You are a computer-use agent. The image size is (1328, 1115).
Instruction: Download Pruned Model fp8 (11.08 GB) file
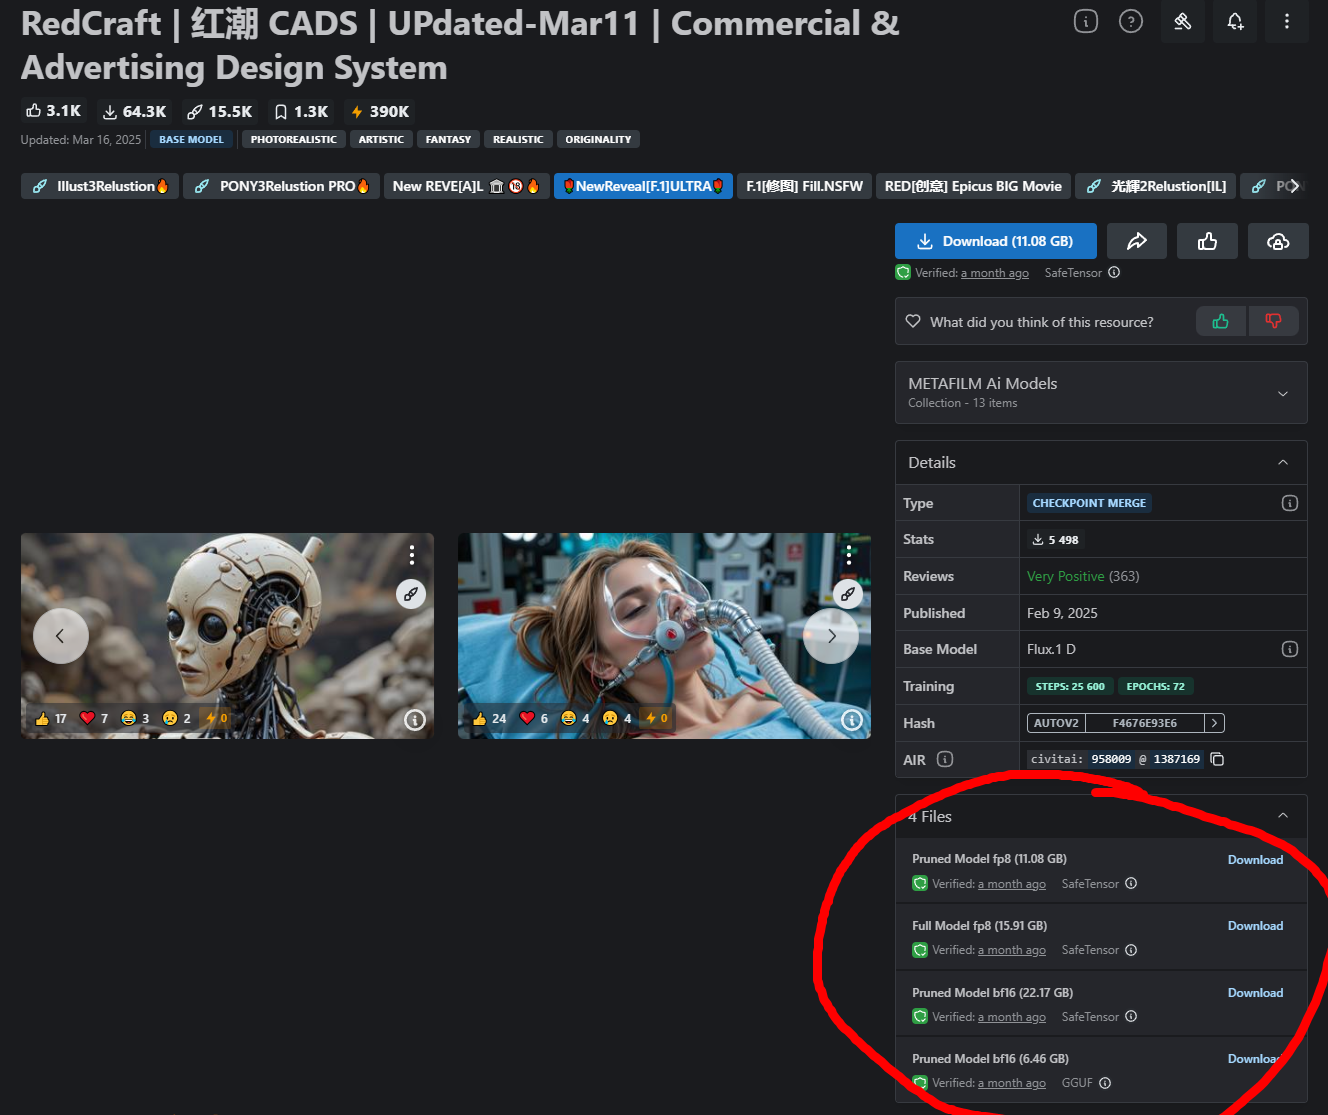(1255, 860)
